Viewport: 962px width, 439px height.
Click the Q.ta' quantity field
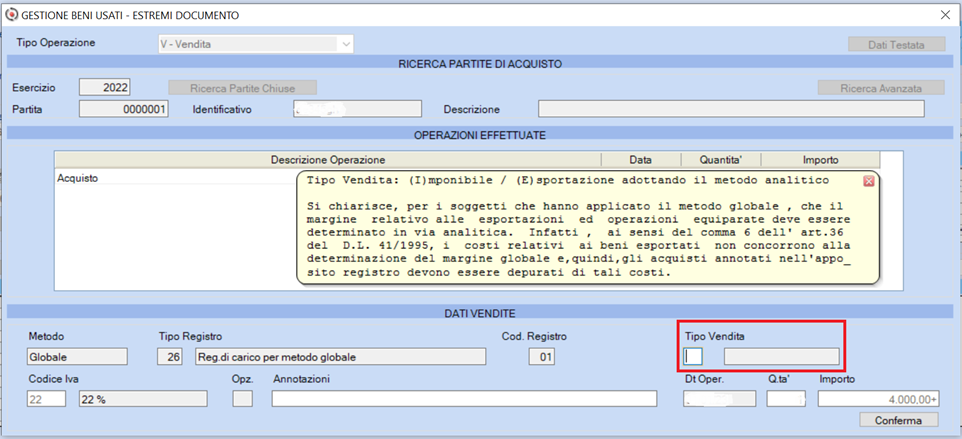click(786, 399)
